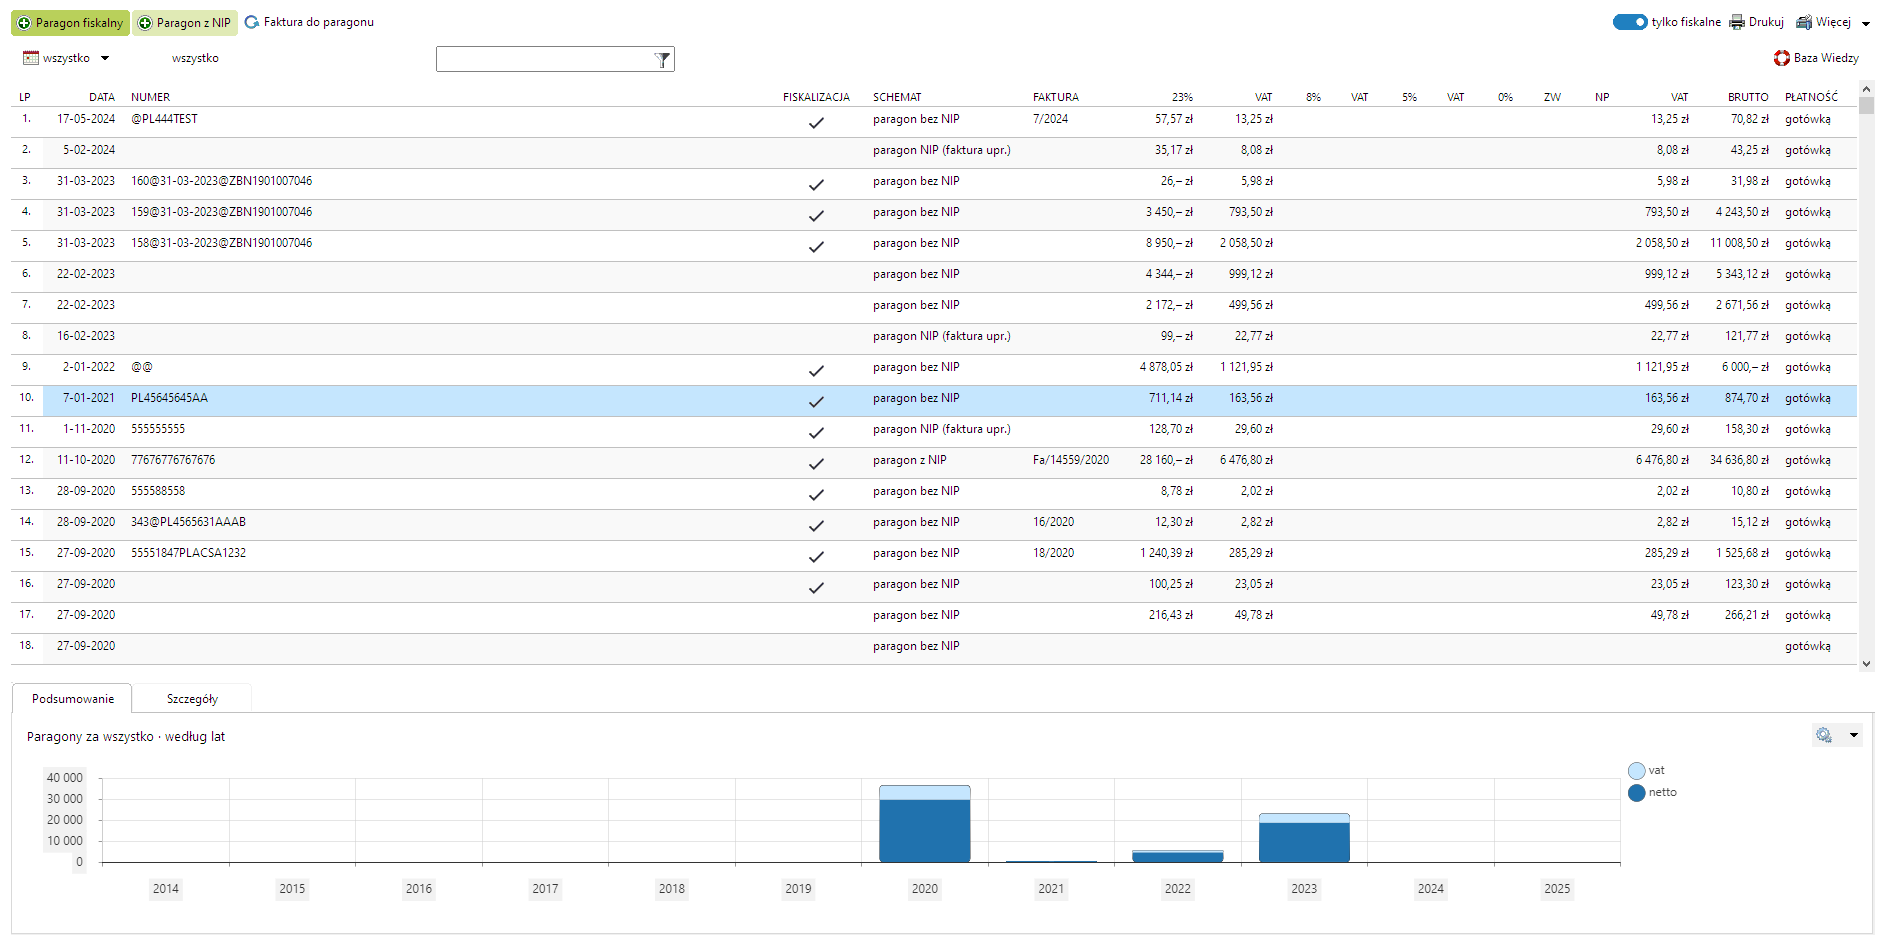Open the wszystko date range dropdown
The image size is (1884, 944).
tap(105, 58)
